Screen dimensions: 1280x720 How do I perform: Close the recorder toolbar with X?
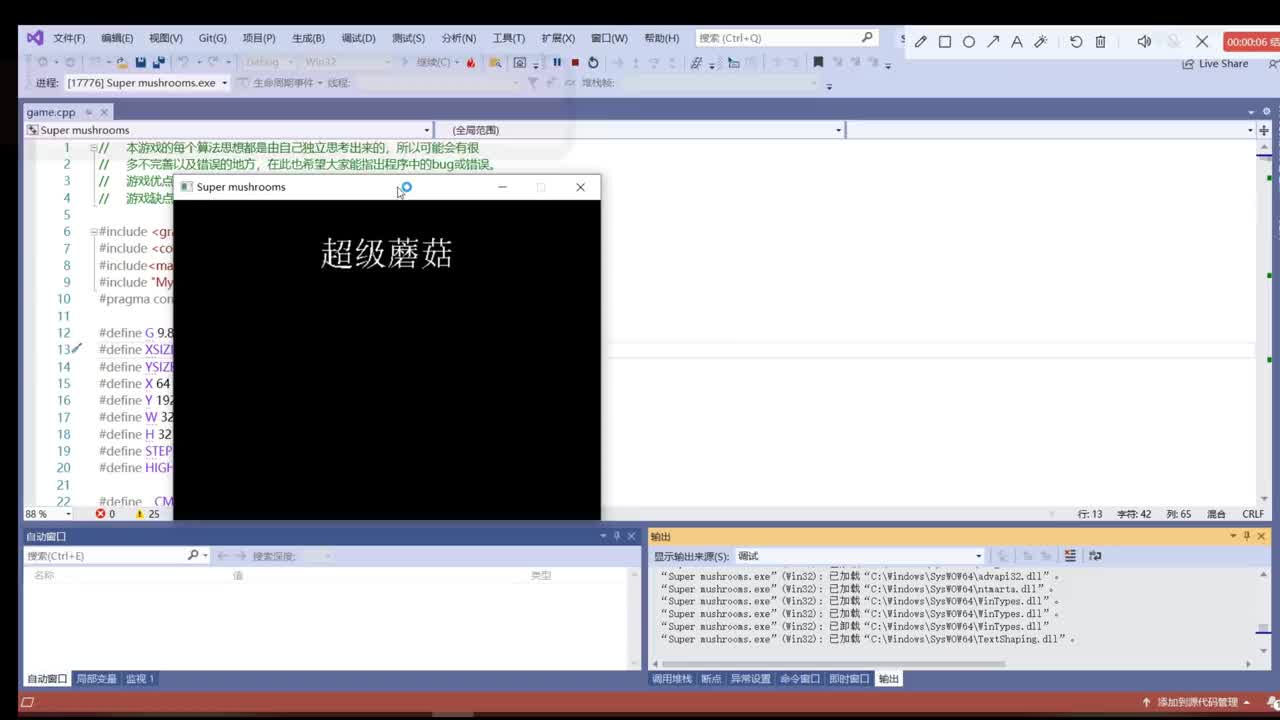tap(1202, 42)
